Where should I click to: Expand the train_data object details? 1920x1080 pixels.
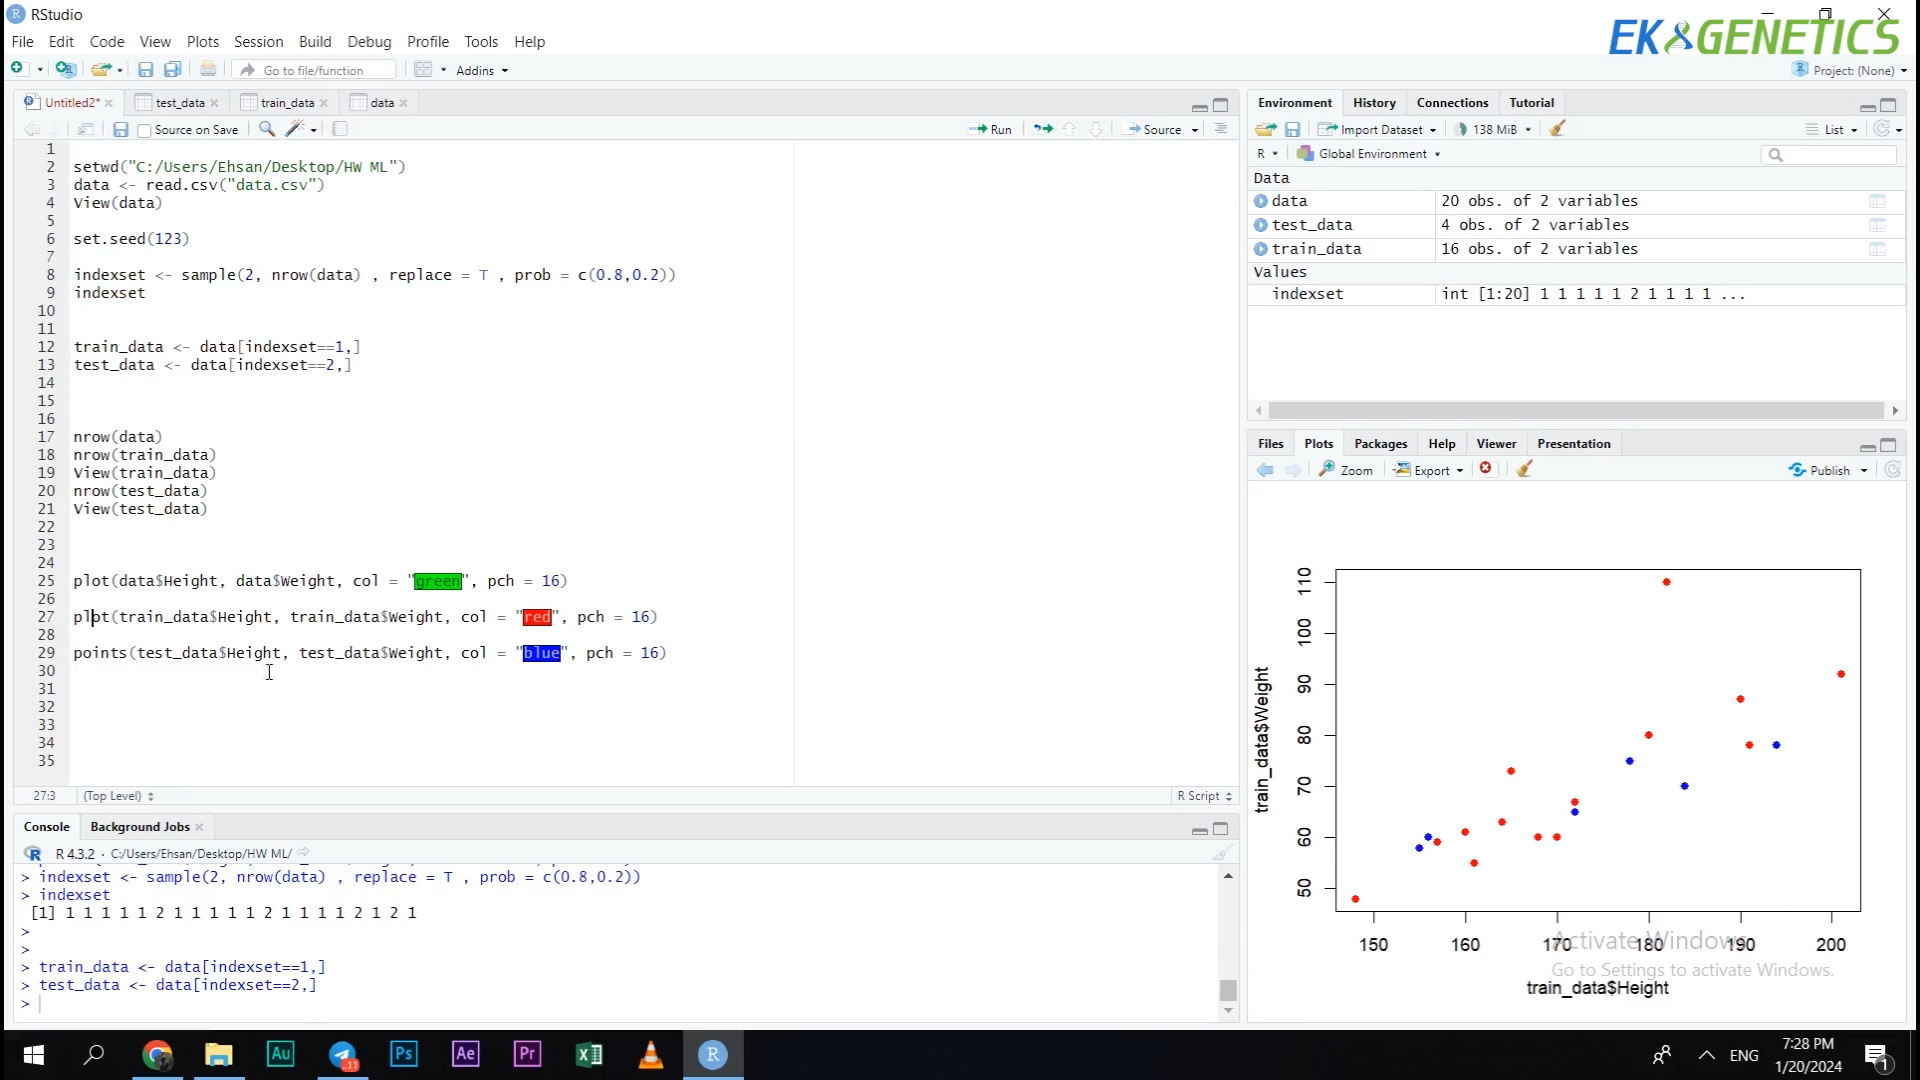pos(1261,249)
